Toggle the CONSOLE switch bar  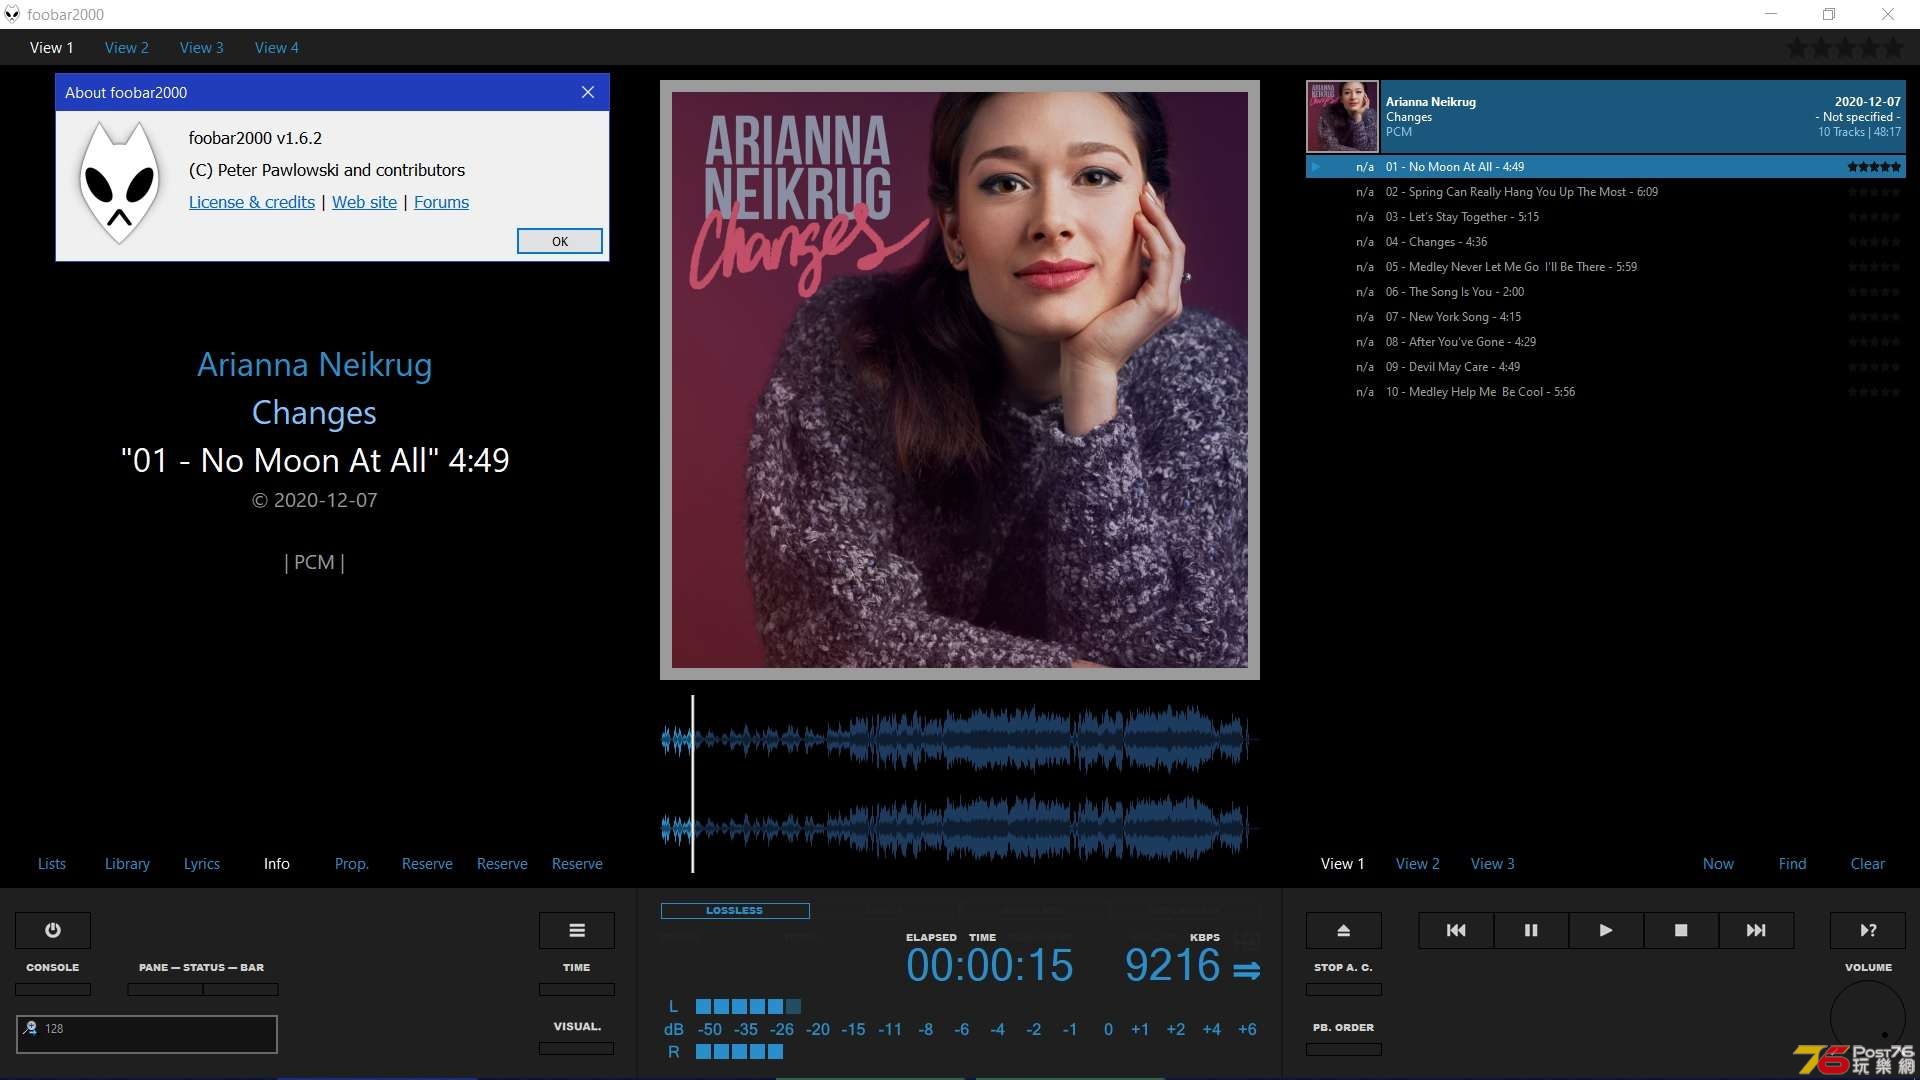pyautogui.click(x=53, y=989)
